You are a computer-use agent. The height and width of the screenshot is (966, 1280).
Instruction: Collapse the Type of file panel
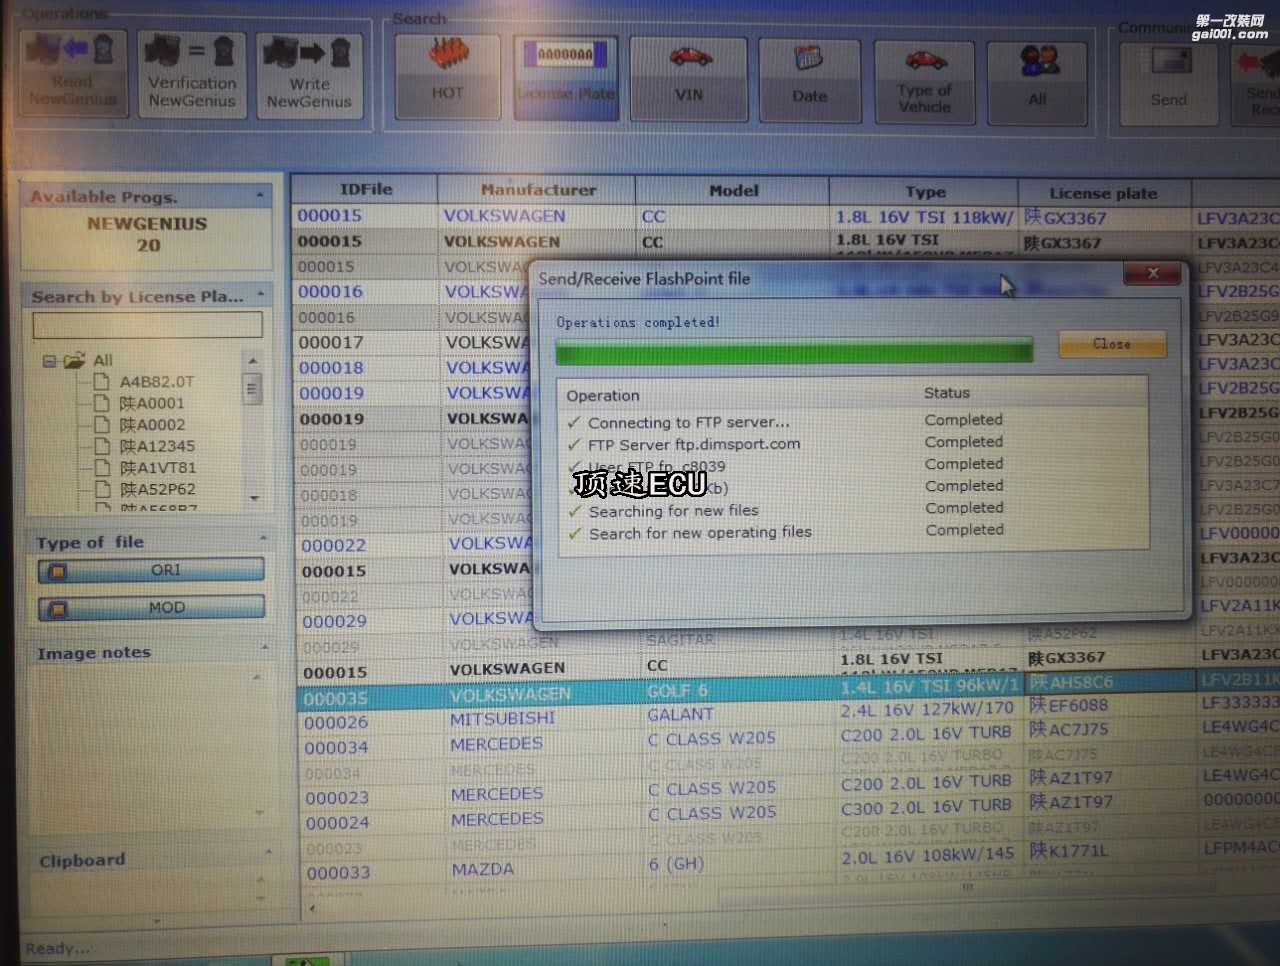tap(263, 540)
